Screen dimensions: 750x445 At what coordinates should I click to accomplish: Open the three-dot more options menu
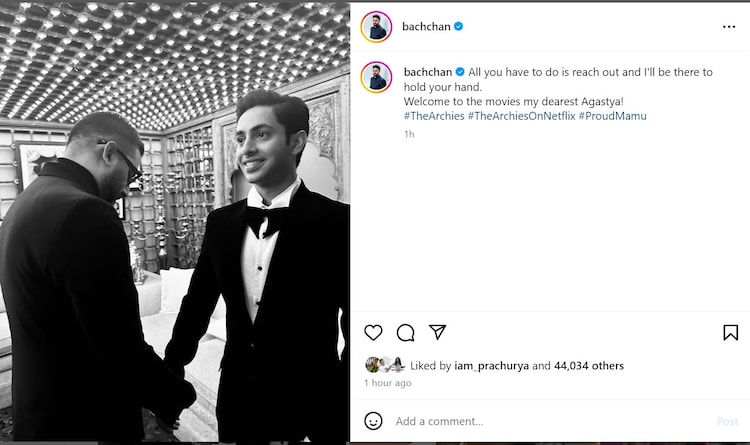(729, 27)
